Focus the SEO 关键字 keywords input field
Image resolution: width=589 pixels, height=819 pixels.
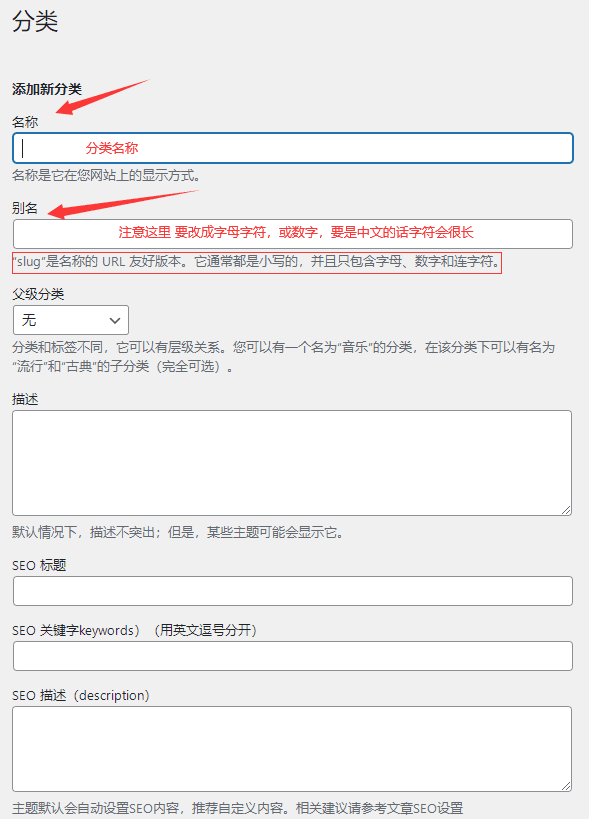(x=293, y=656)
